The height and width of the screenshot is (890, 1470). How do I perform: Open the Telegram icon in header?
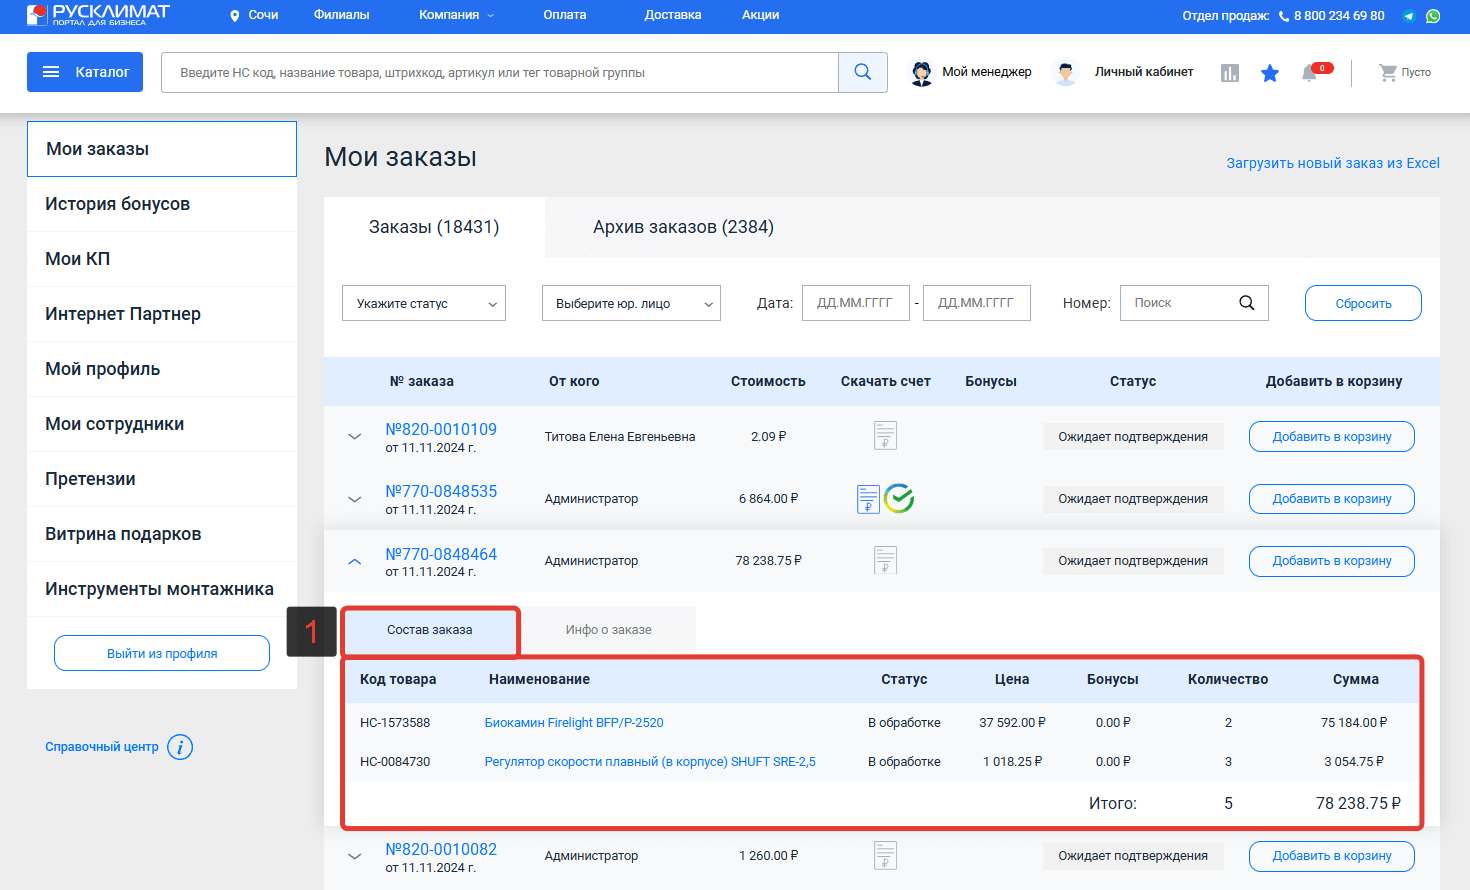(1408, 16)
